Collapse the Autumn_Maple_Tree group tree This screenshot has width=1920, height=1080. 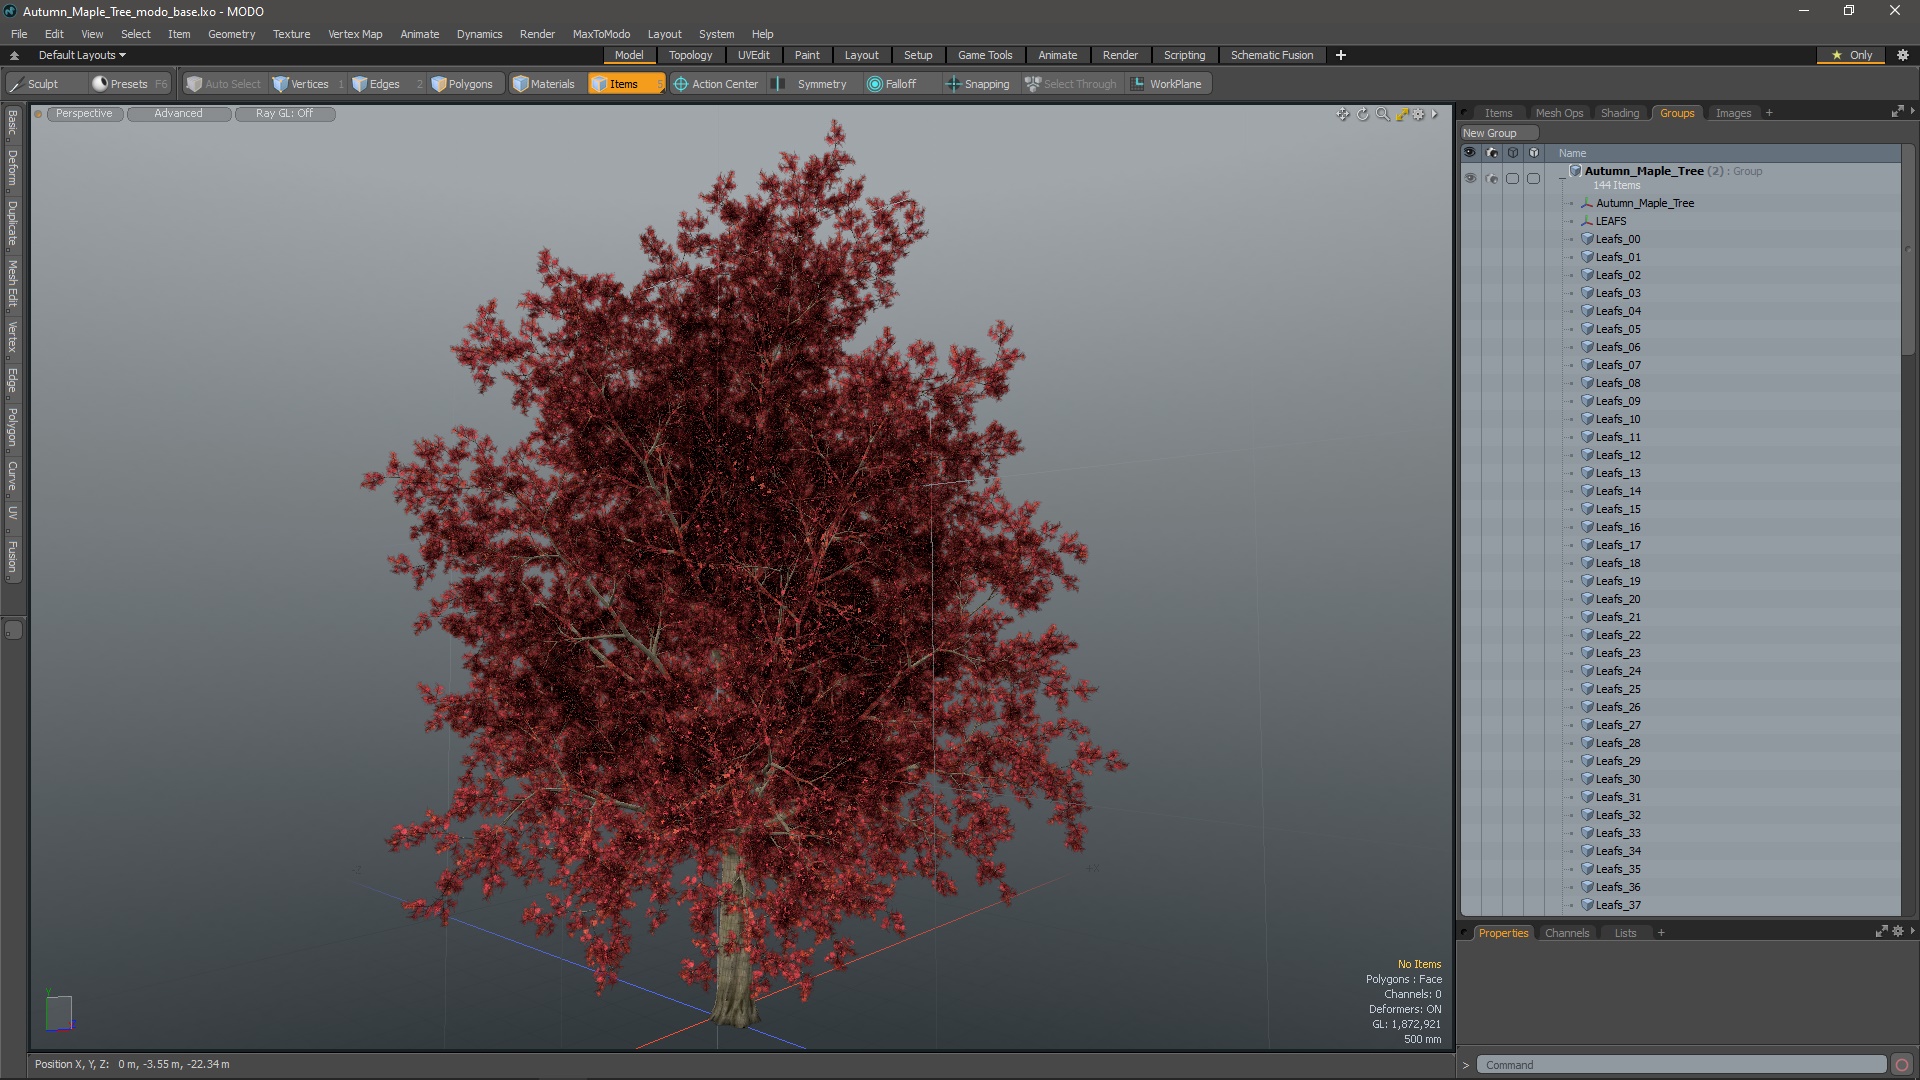click(x=1562, y=178)
